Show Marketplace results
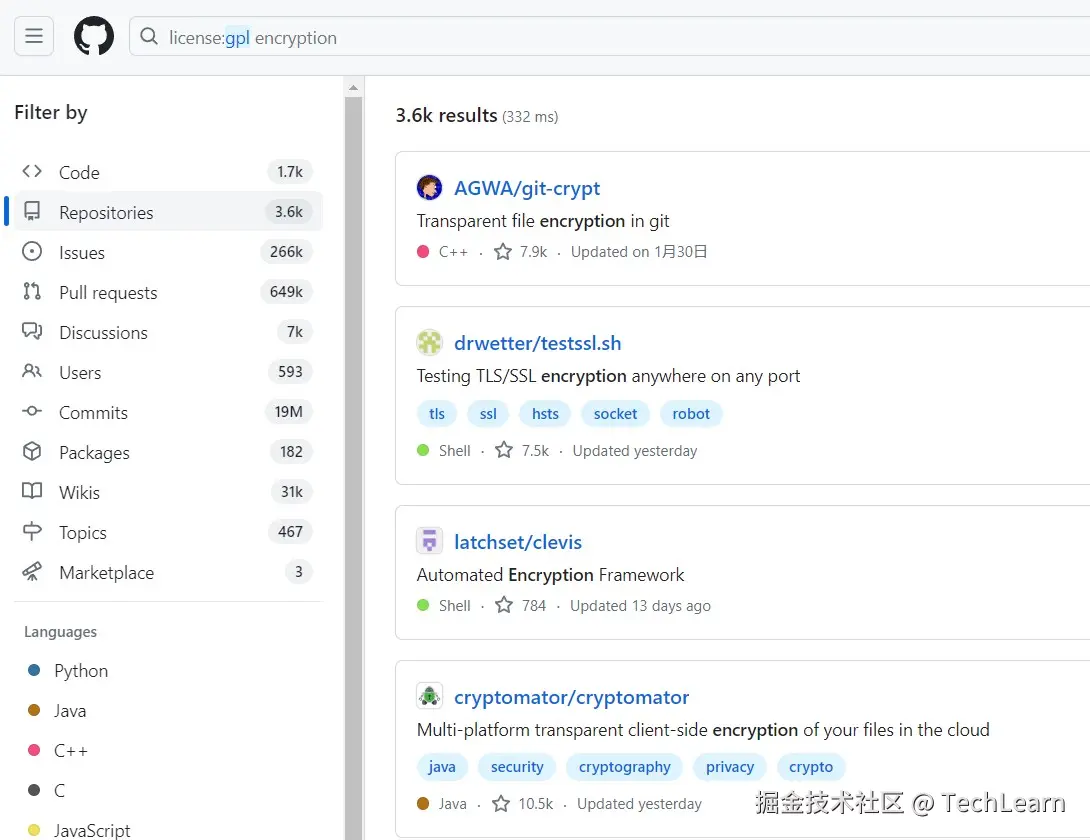This screenshot has width=1090, height=840. click(x=168, y=572)
